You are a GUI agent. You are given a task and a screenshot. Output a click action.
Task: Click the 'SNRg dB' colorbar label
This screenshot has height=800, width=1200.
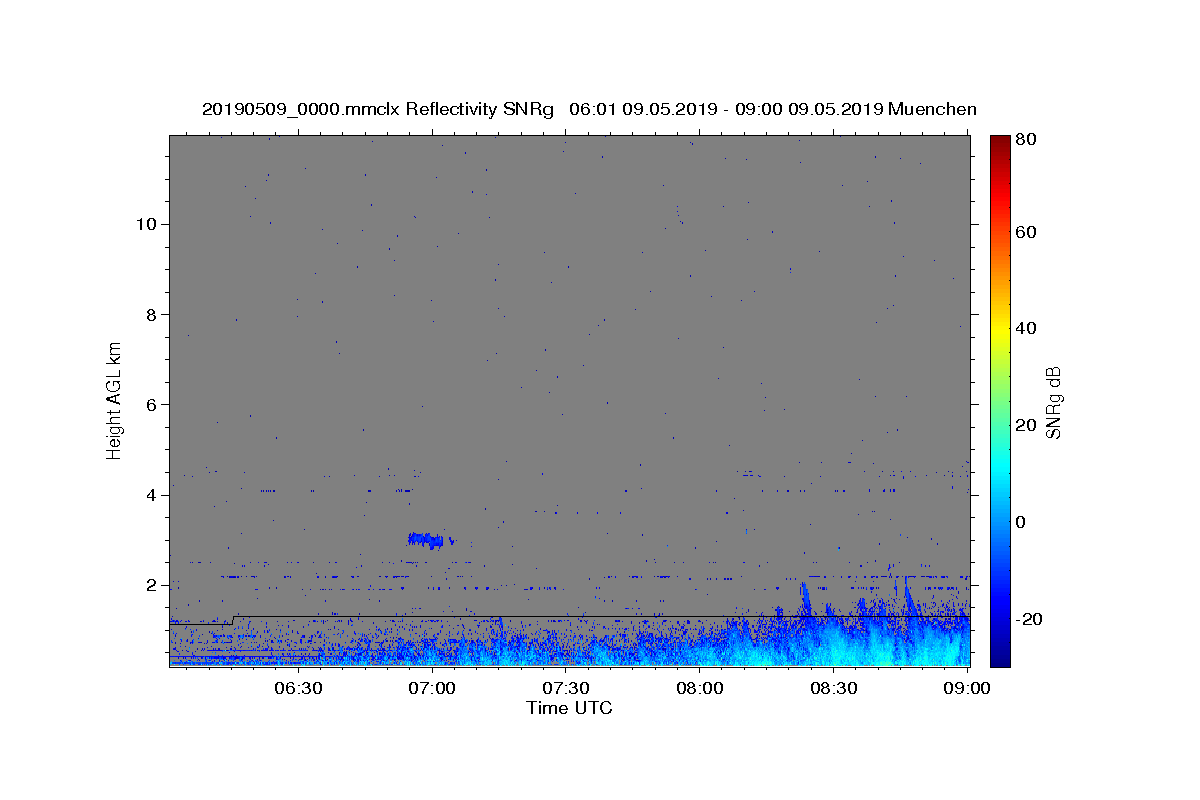click(x=1053, y=402)
